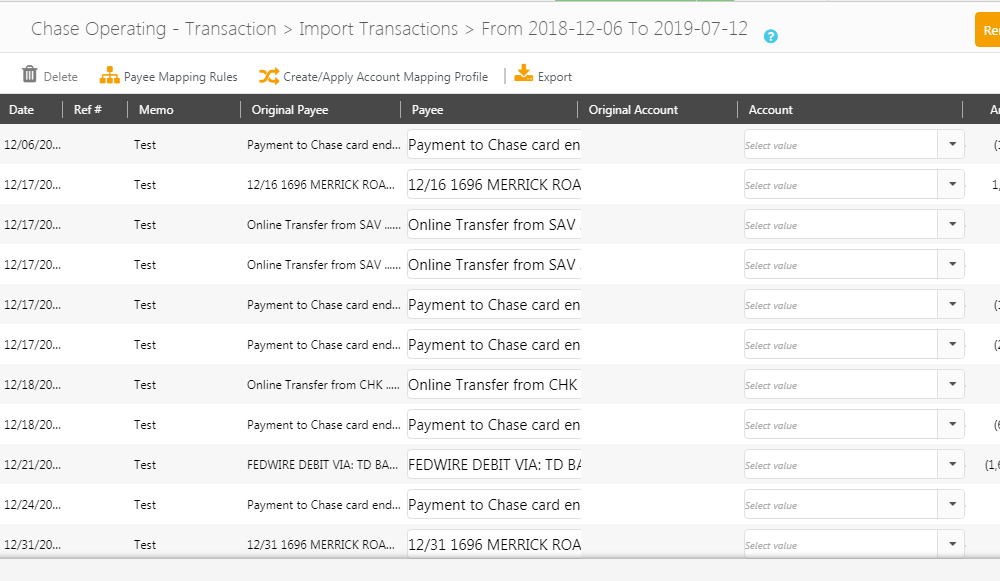
Task: Click the Export button label
Action: point(555,77)
